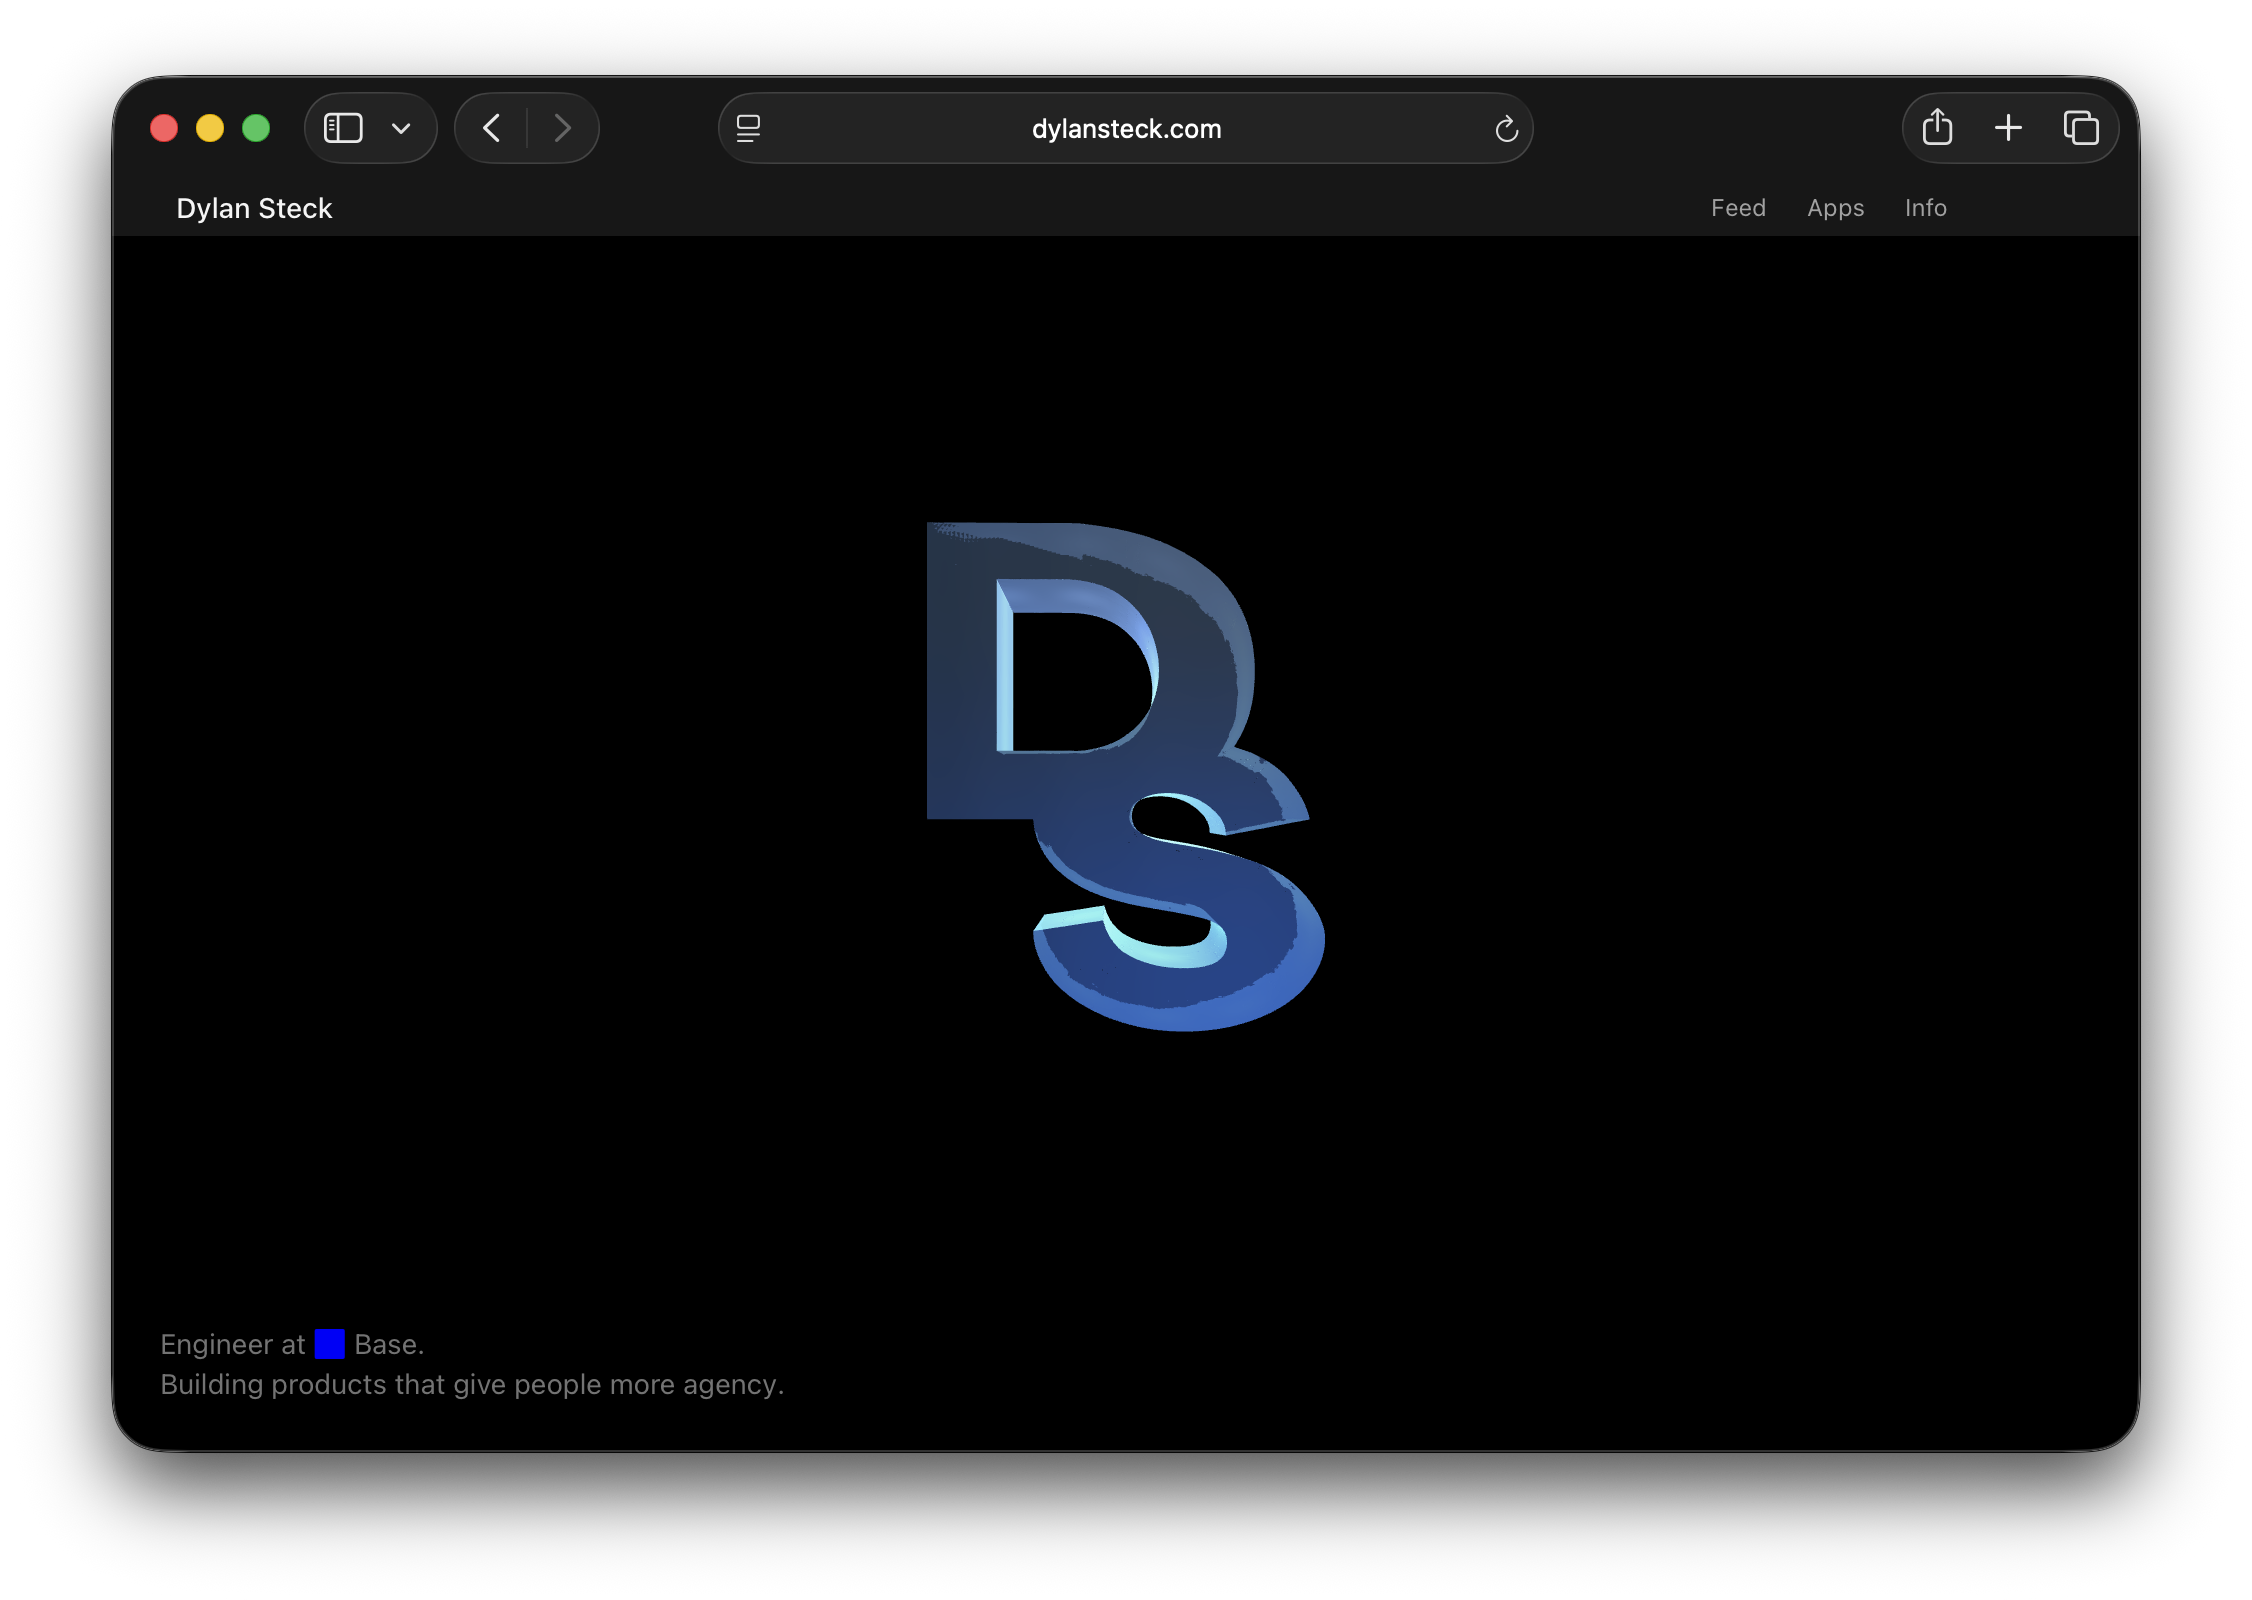Show the tab overview icon

coord(2081,128)
